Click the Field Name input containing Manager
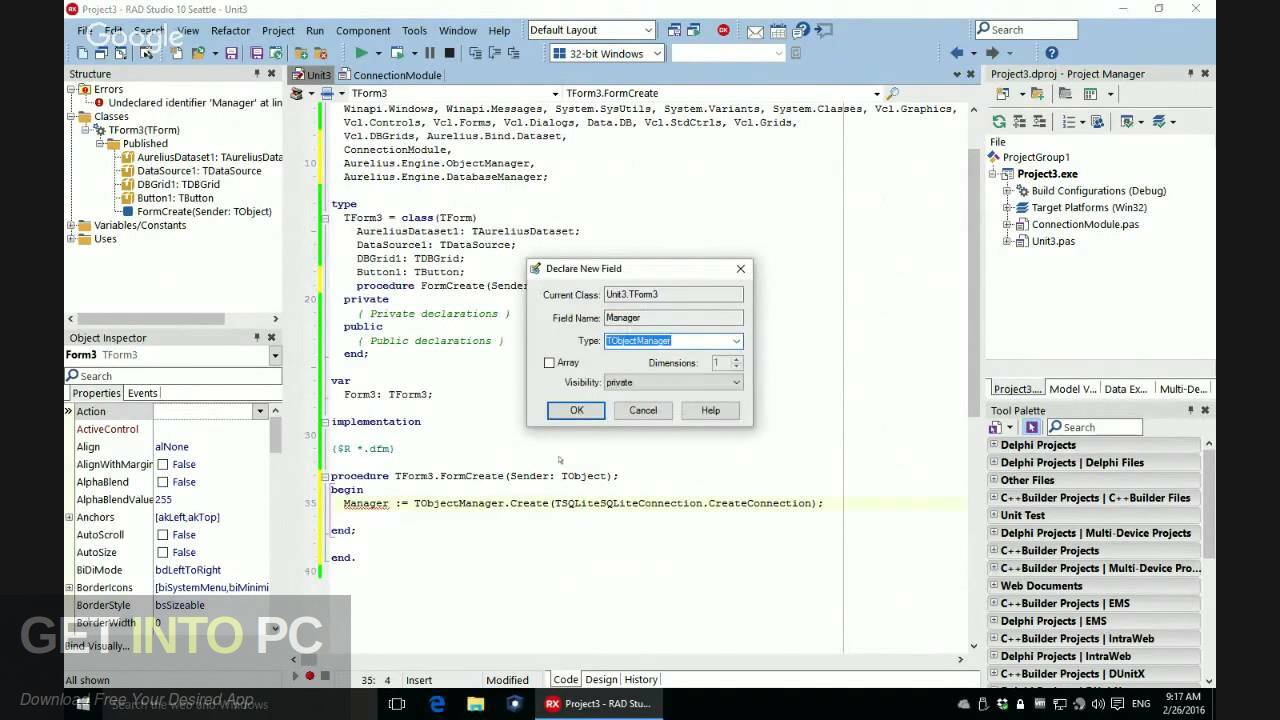This screenshot has width=1280, height=720. pos(673,317)
